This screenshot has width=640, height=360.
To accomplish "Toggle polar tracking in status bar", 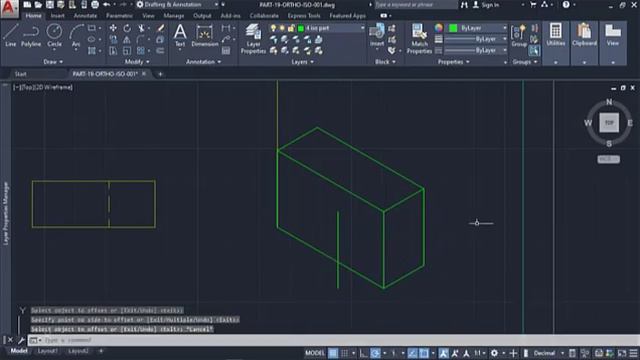I will 375,353.
